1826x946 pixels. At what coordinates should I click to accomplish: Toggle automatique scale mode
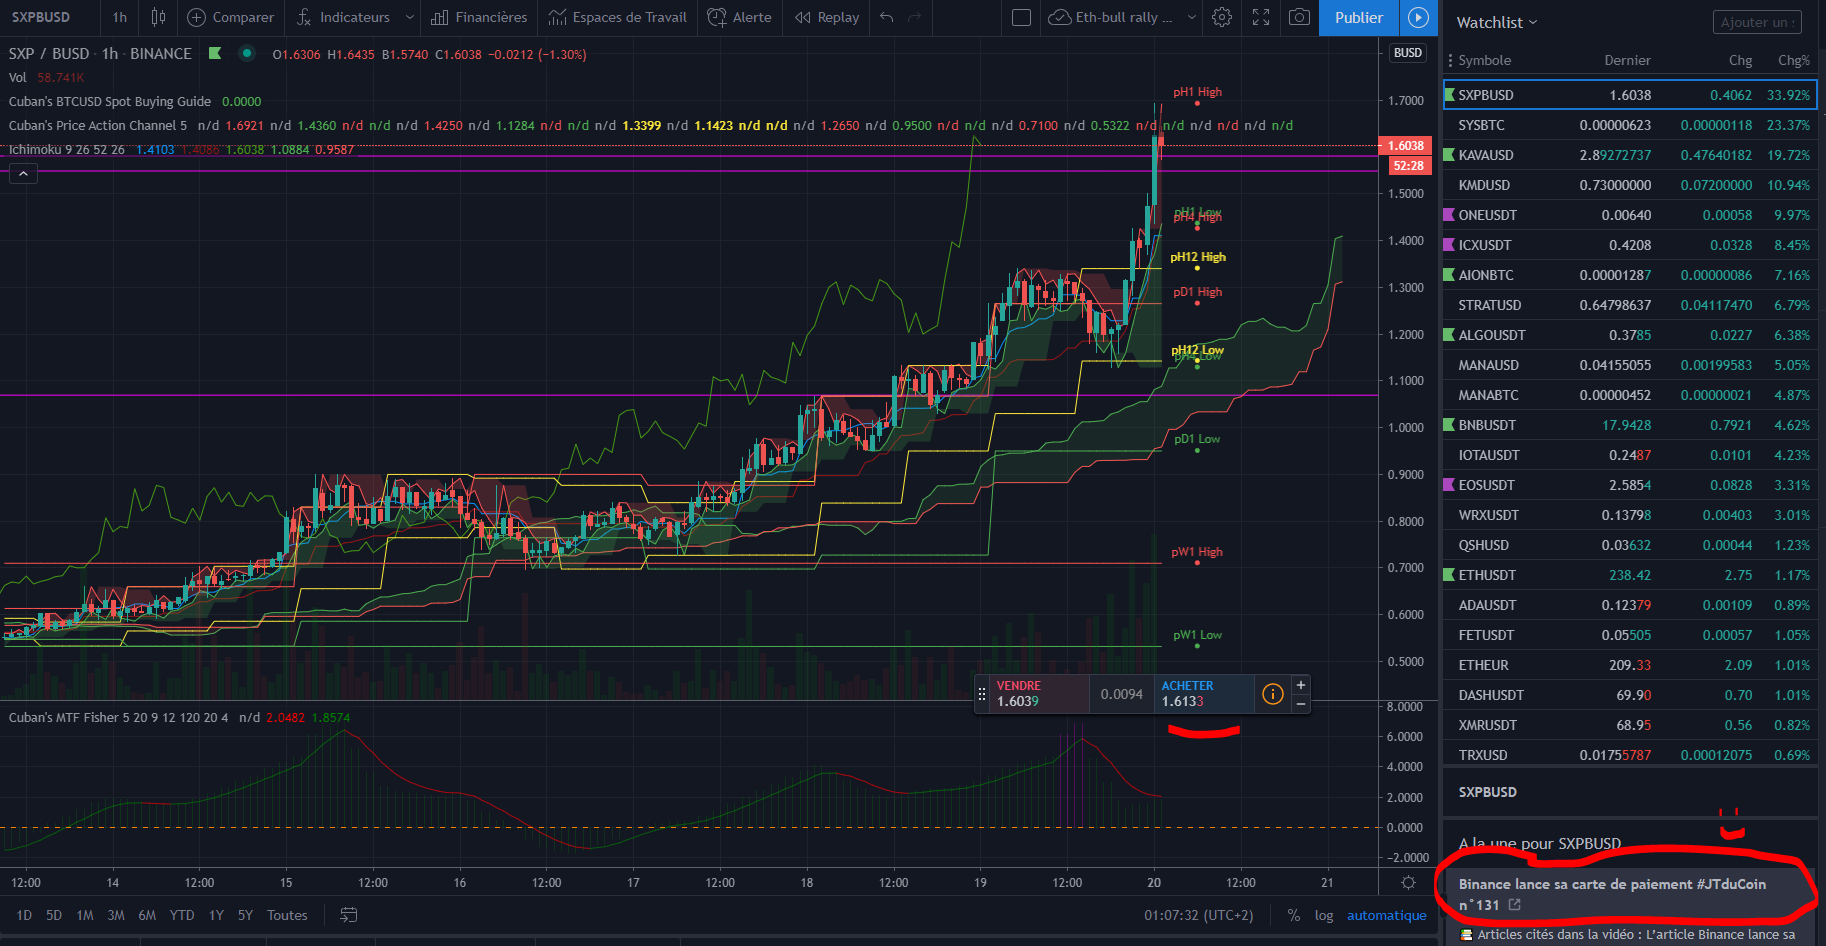click(x=1386, y=915)
